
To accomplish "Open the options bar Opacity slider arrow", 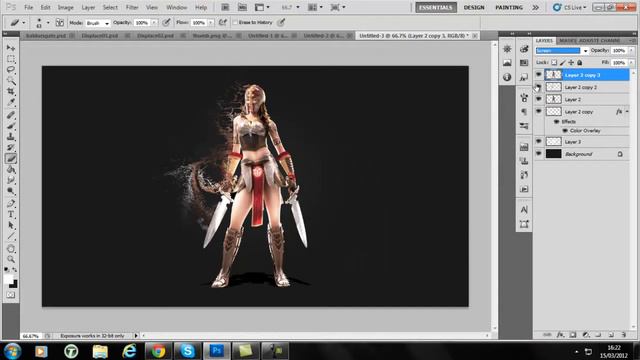I will click(154, 23).
